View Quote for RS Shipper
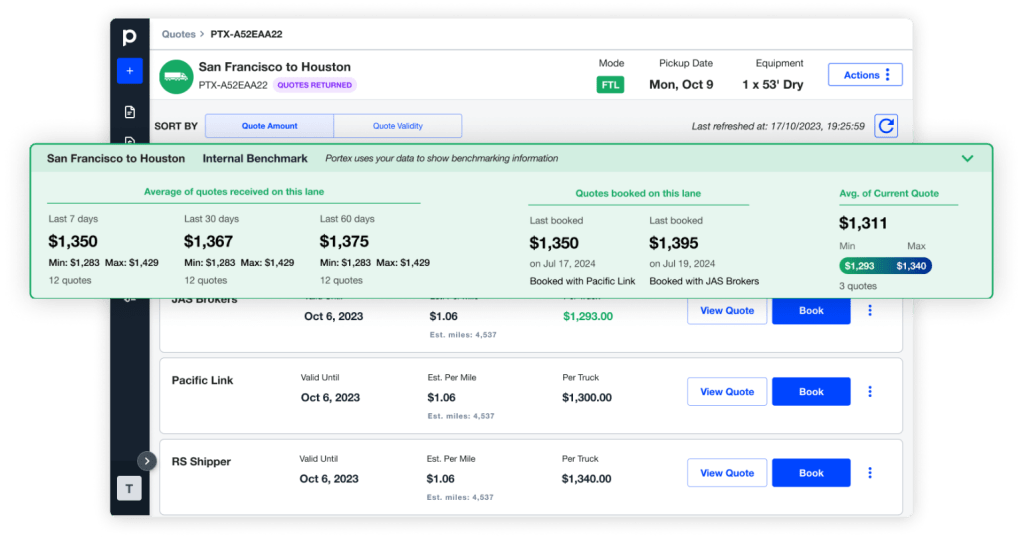This screenshot has height=538, width=1023. 727,473
